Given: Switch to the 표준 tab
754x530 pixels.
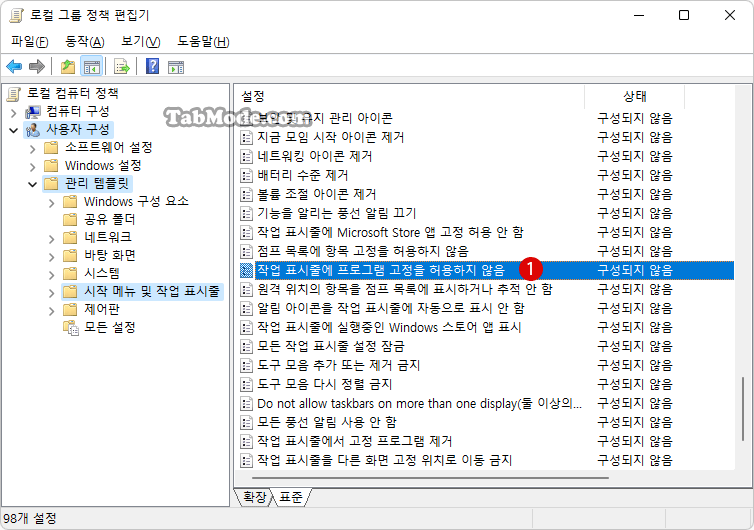Looking at the screenshot, I should (291, 497).
